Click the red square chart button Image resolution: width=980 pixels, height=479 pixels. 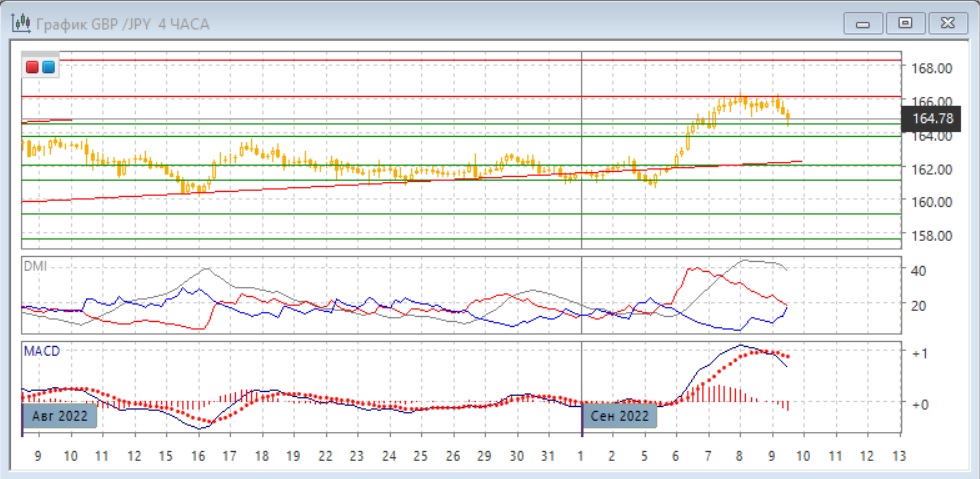[33, 67]
